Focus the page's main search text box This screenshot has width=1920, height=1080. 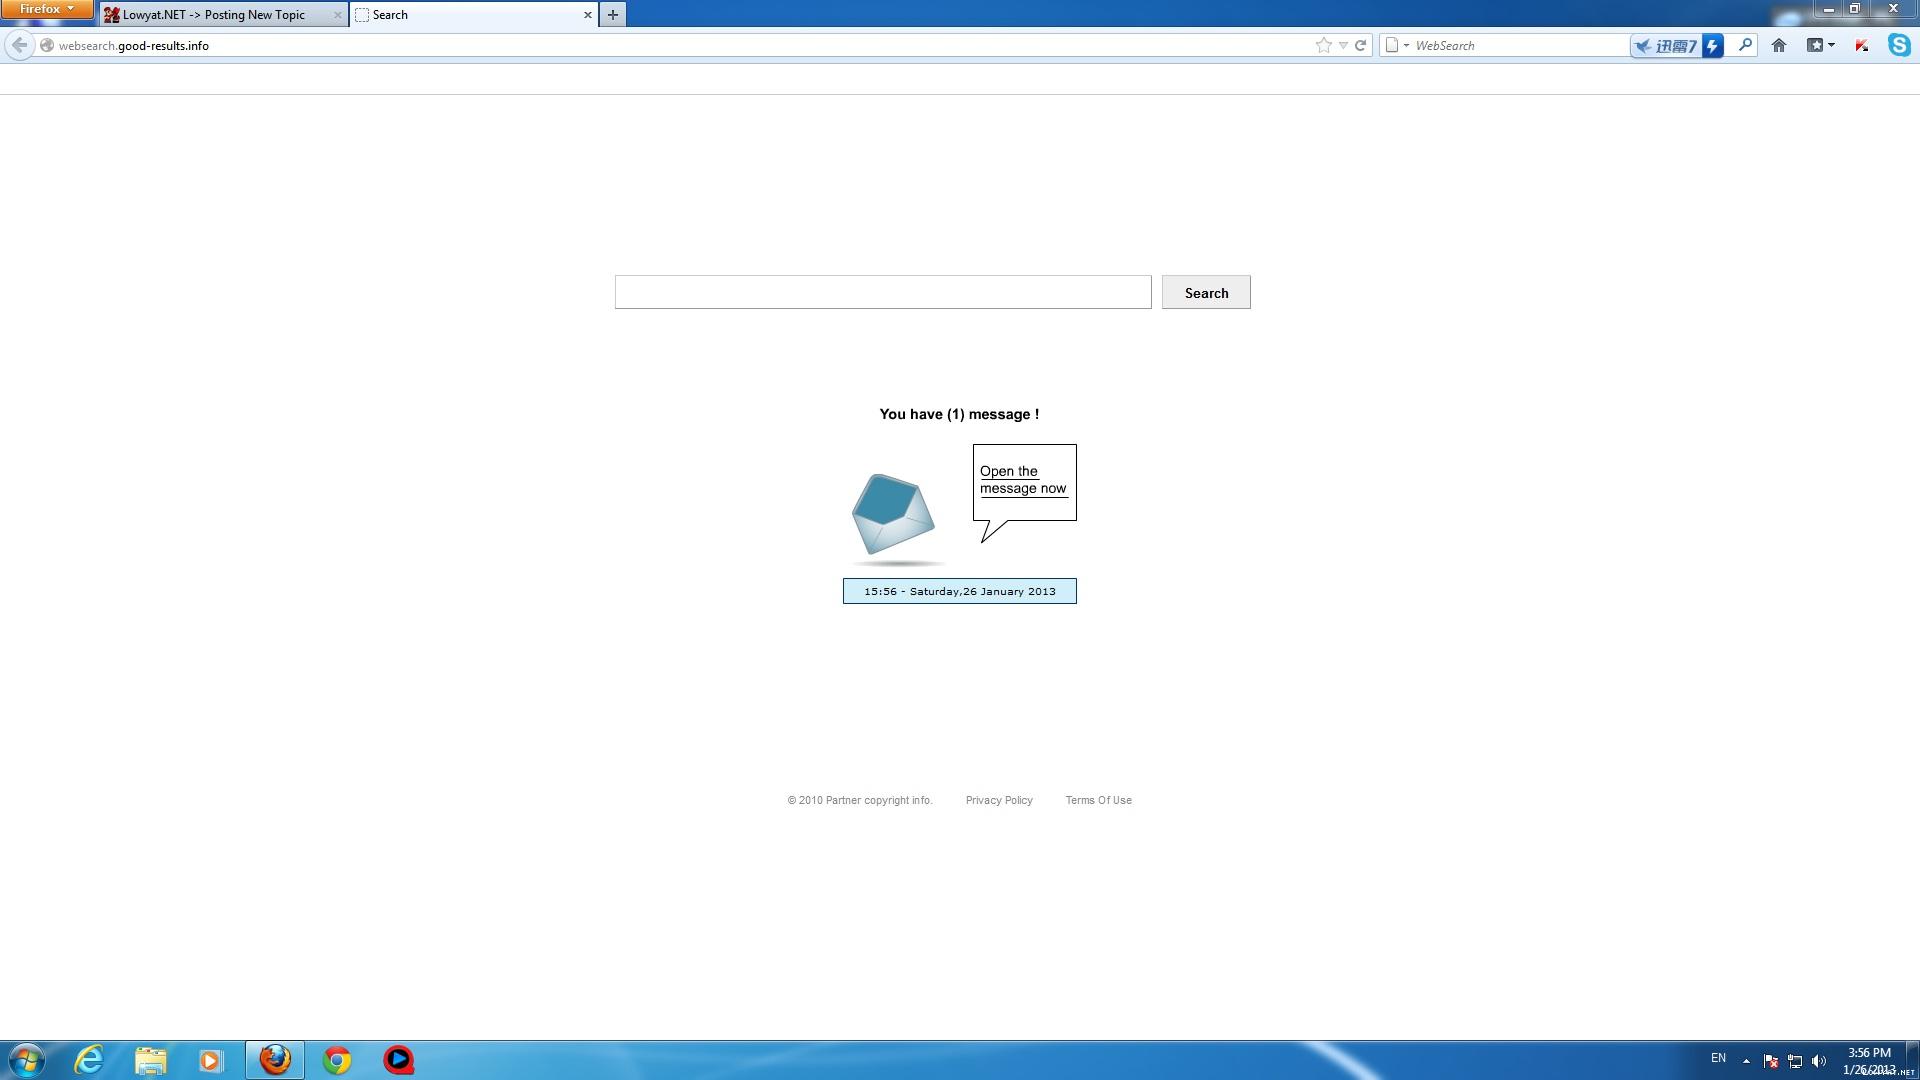click(882, 293)
